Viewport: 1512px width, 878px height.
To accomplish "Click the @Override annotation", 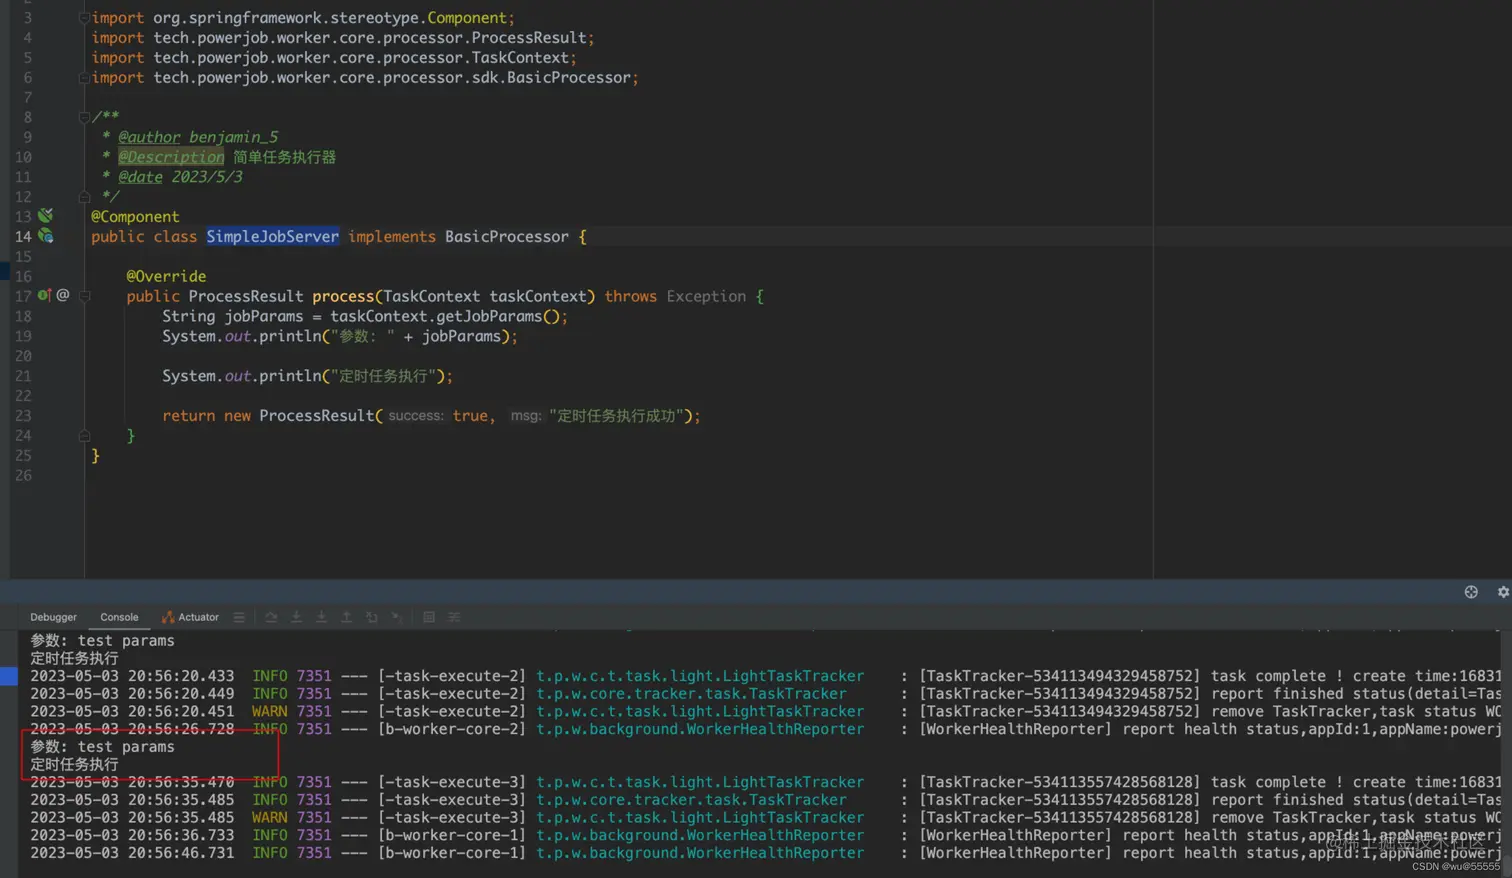I will pos(166,276).
